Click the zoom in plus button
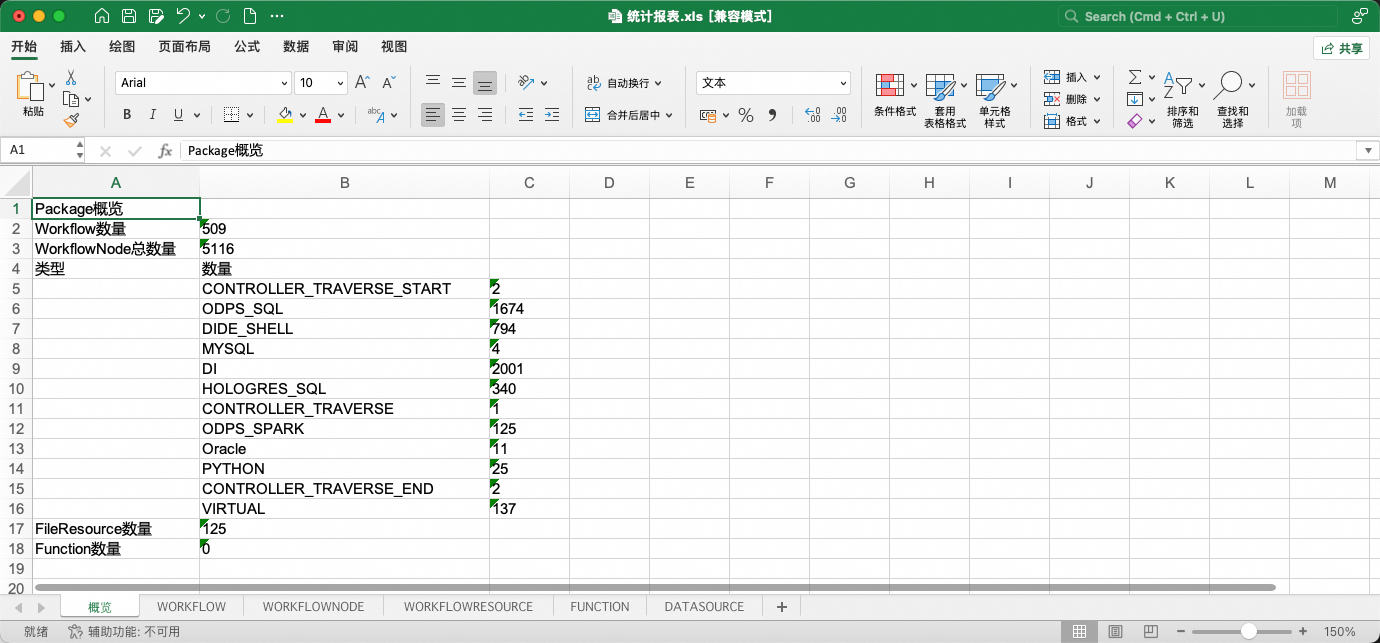This screenshot has width=1380, height=643. [x=1302, y=632]
